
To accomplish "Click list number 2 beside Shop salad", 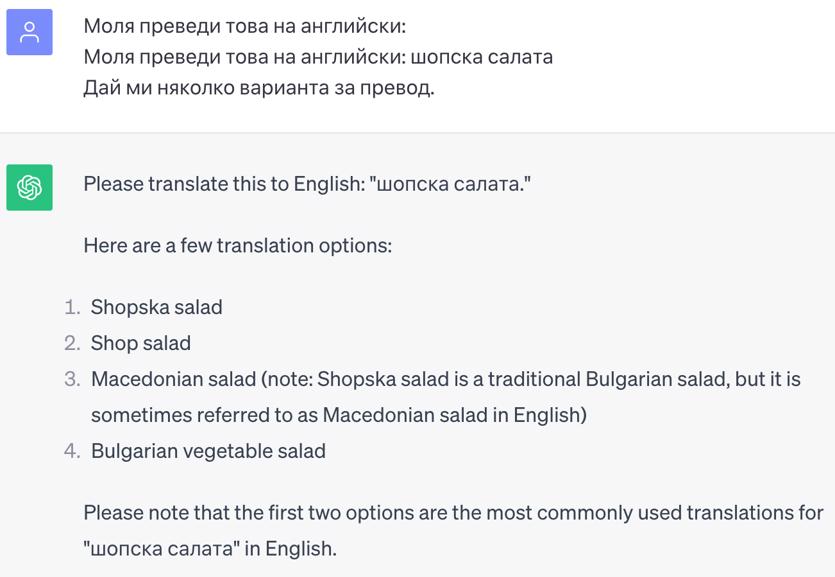I will pos(71,343).
